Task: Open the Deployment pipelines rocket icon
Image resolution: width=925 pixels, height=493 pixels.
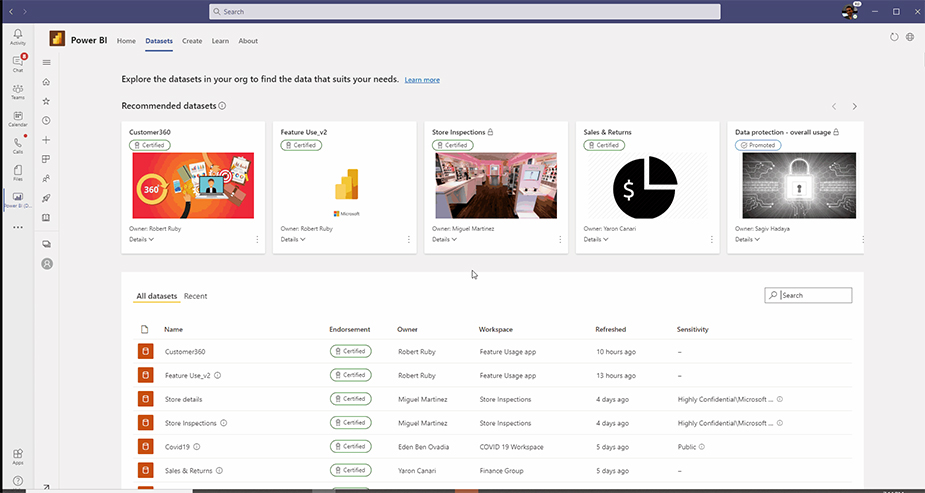Action: click(x=47, y=198)
